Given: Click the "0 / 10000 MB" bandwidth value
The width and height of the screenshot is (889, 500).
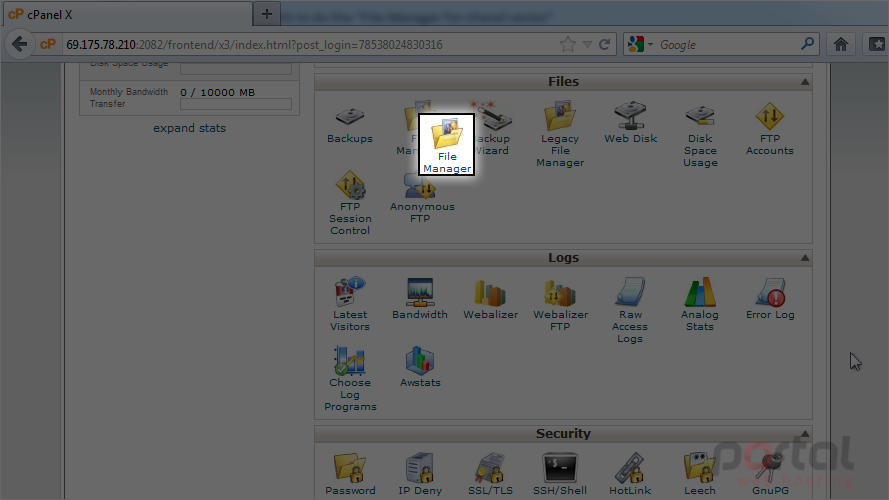Looking at the screenshot, I should click(218, 92).
